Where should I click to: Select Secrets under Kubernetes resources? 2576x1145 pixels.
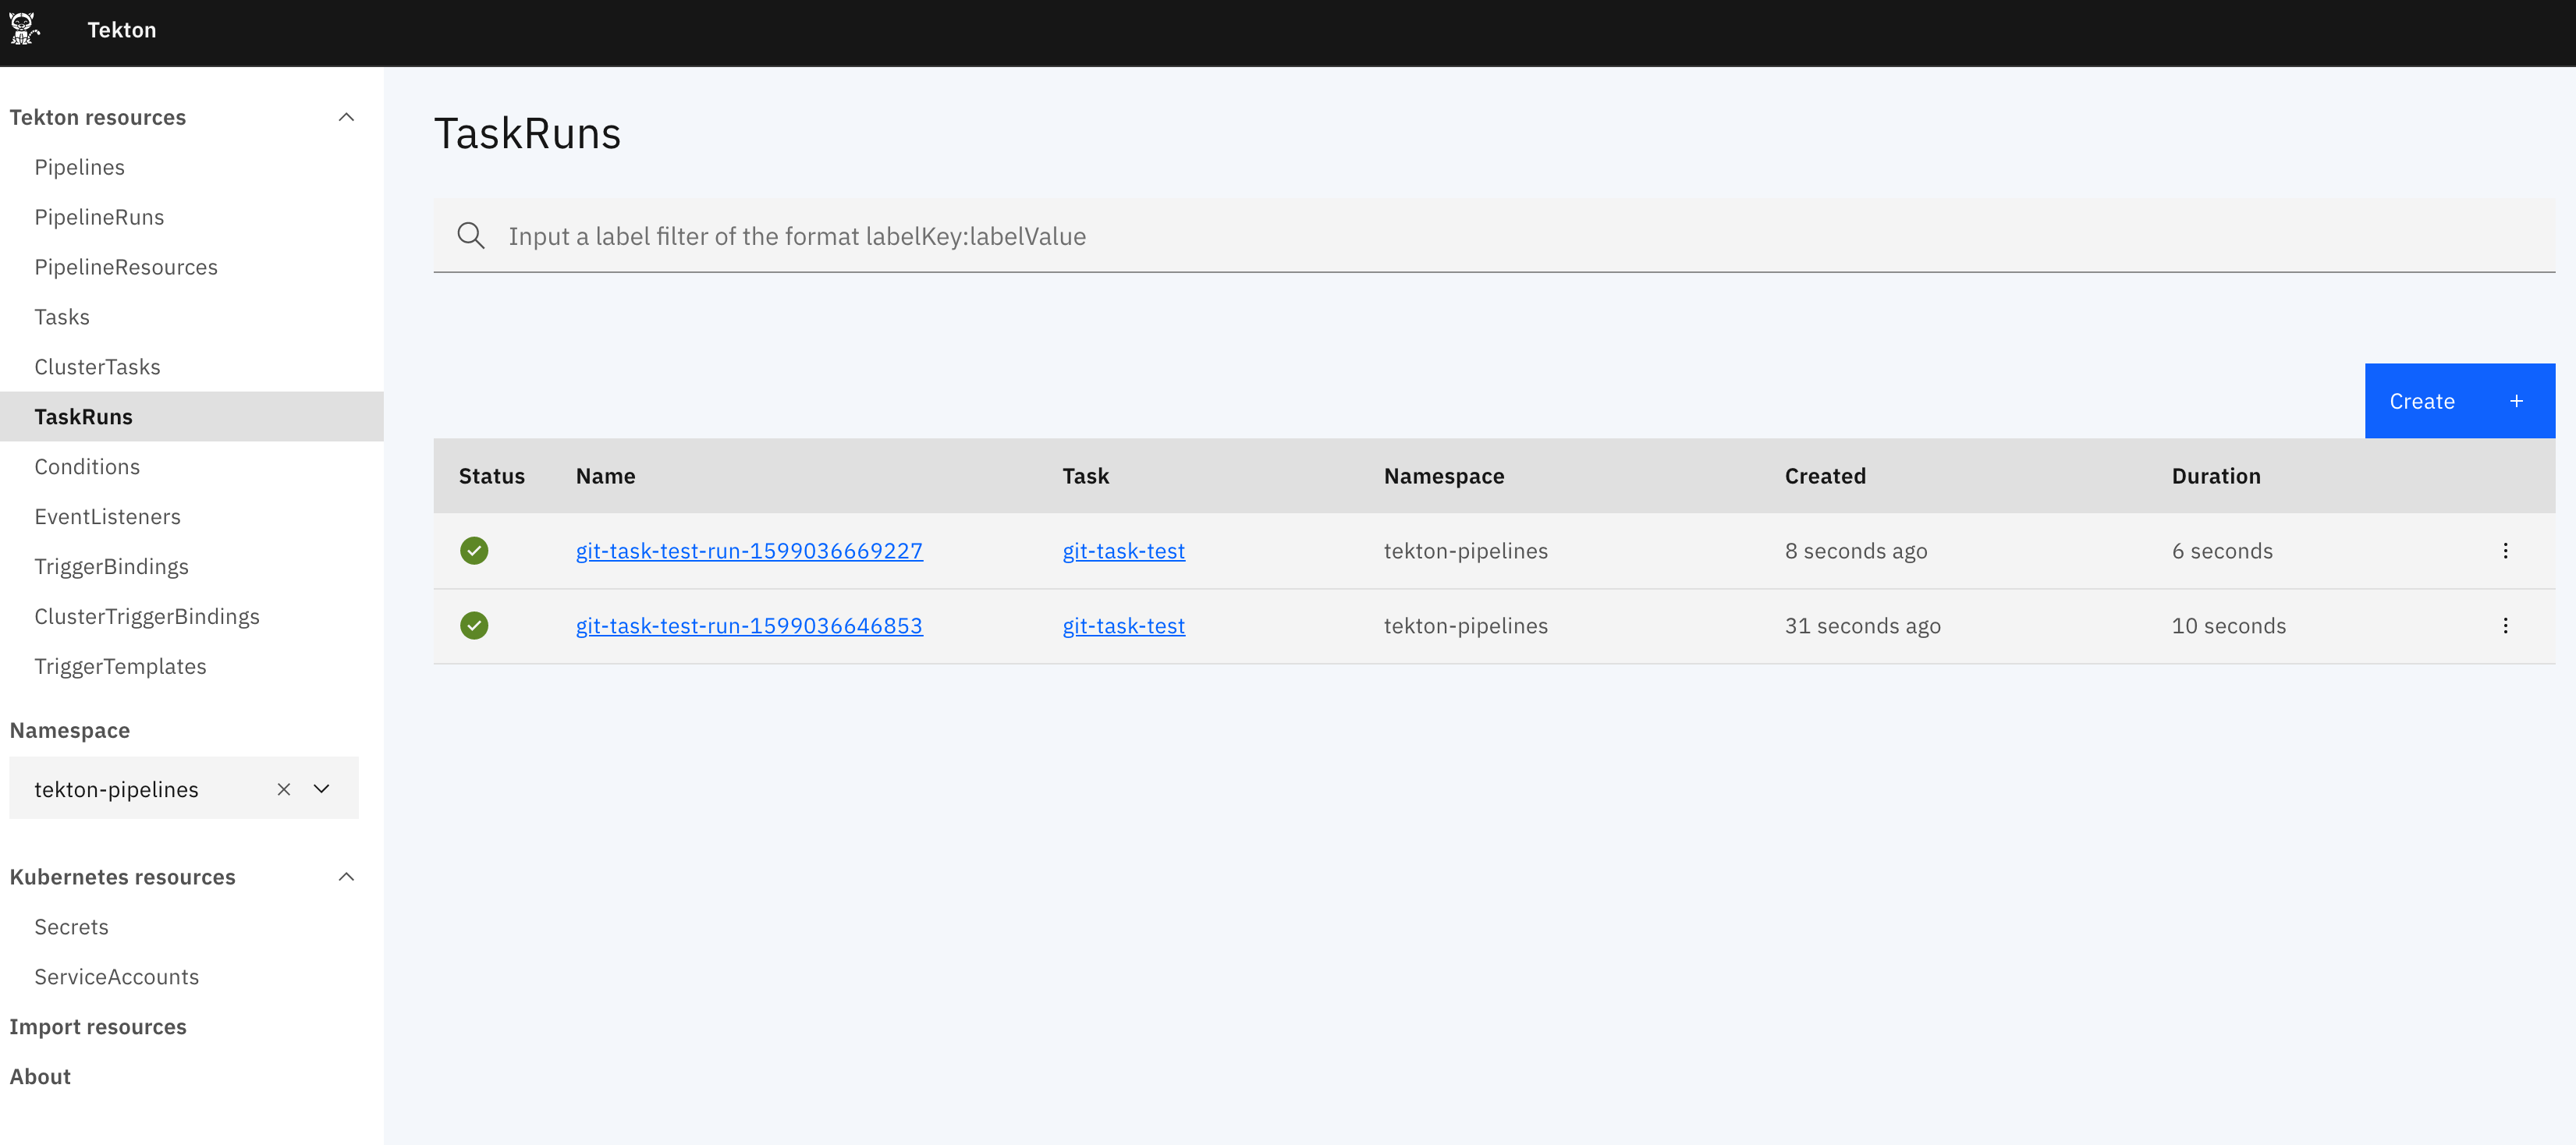pos(71,926)
